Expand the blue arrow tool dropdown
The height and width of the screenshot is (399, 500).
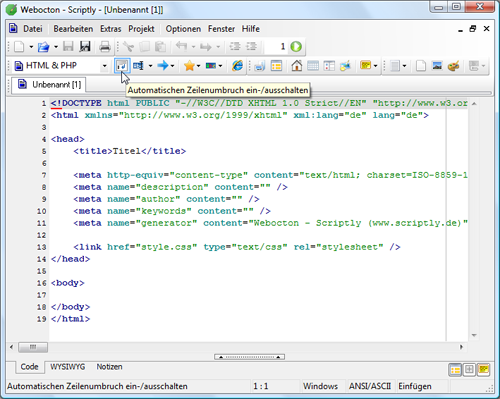point(172,66)
